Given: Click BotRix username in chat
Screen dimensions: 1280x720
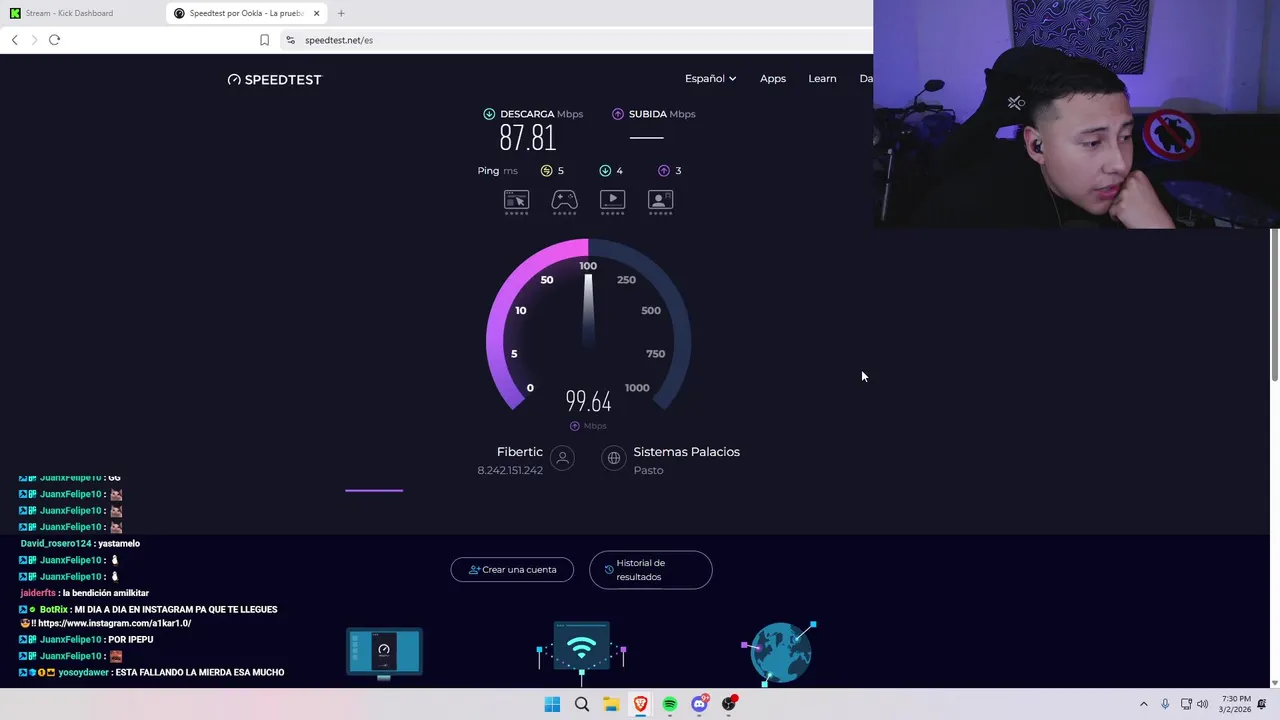Looking at the screenshot, I should (54, 610).
